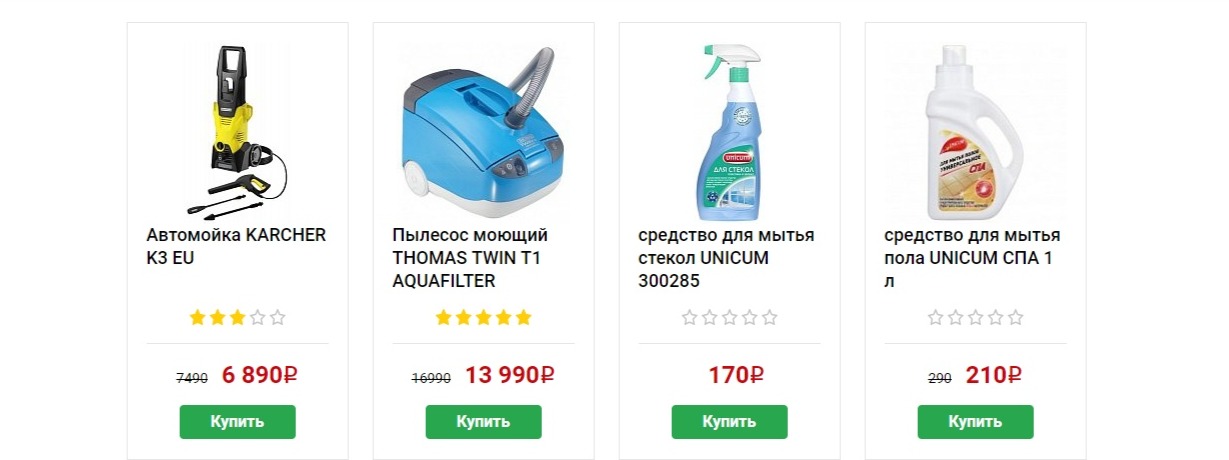Click the fifth star of THOMAS TWIN rating
Image resolution: width=1229 pixels, height=460 pixels.
click(x=524, y=318)
